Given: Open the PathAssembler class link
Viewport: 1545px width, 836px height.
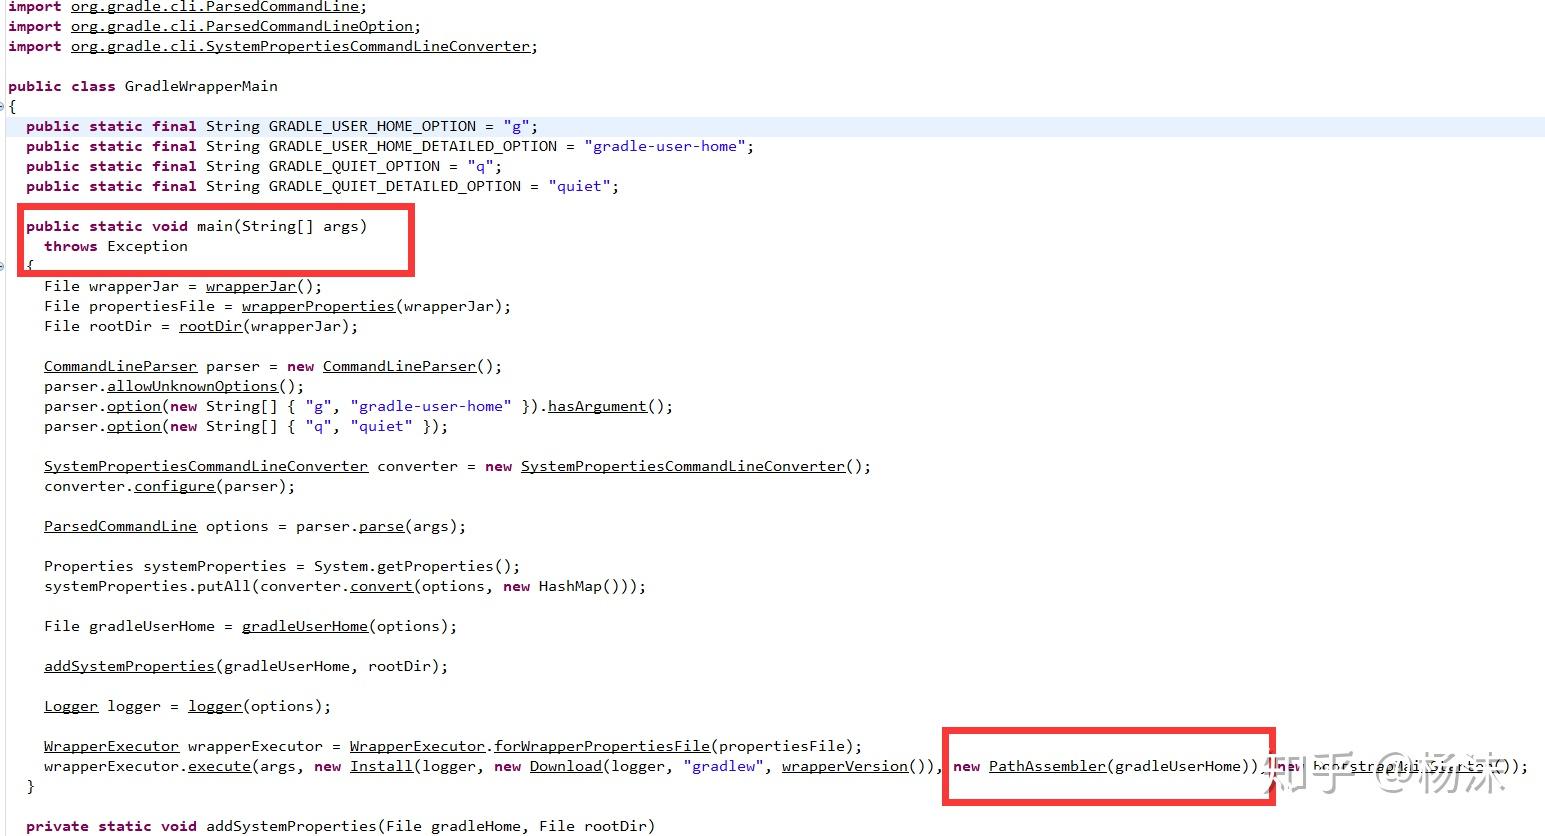Looking at the screenshot, I should (1047, 766).
